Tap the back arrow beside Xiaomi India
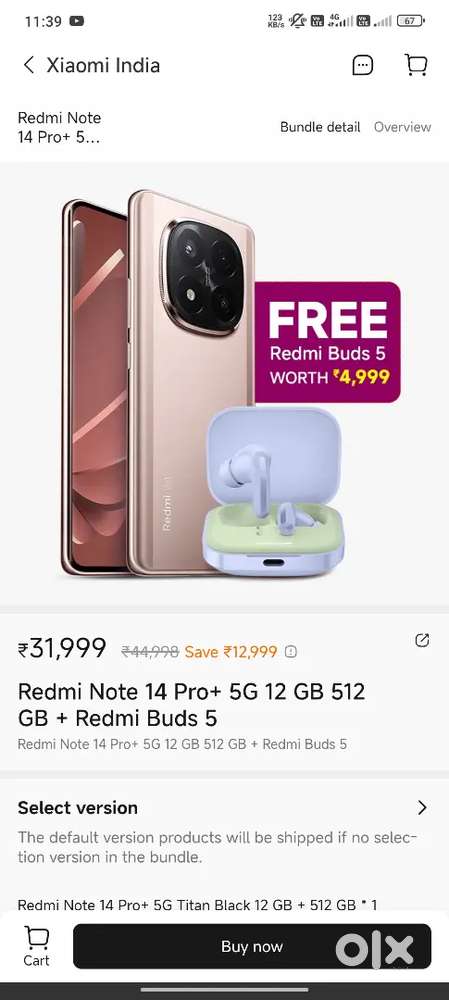This screenshot has height=1000, width=449. pyautogui.click(x=29, y=65)
